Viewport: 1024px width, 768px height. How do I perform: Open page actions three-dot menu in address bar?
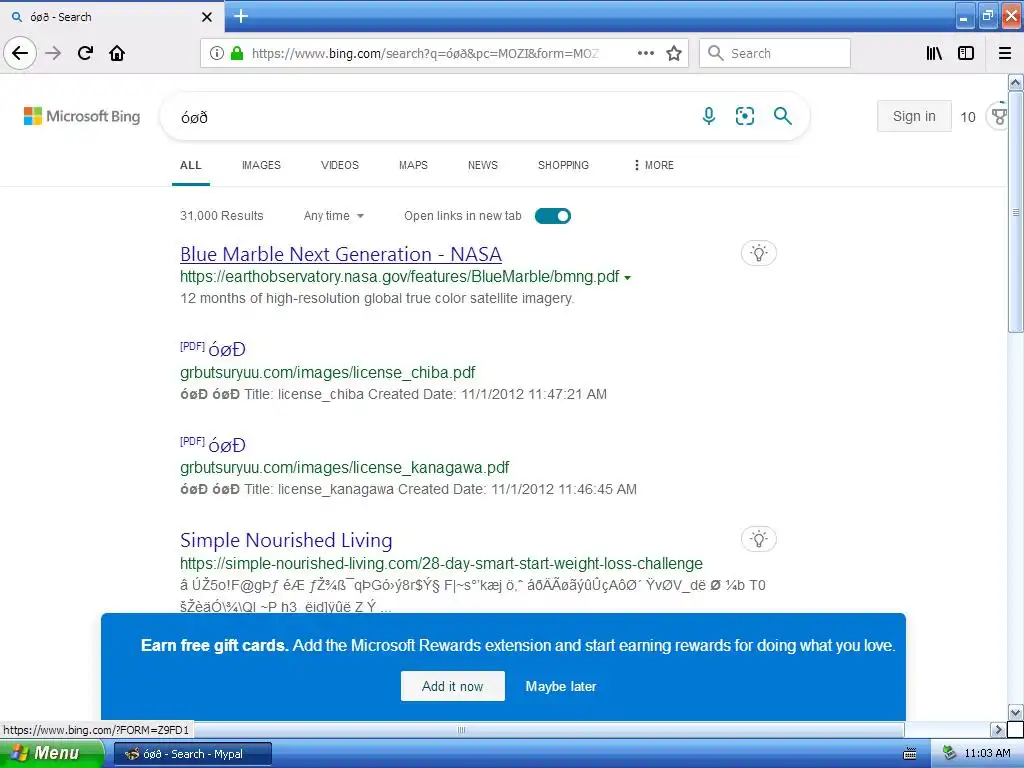645,53
